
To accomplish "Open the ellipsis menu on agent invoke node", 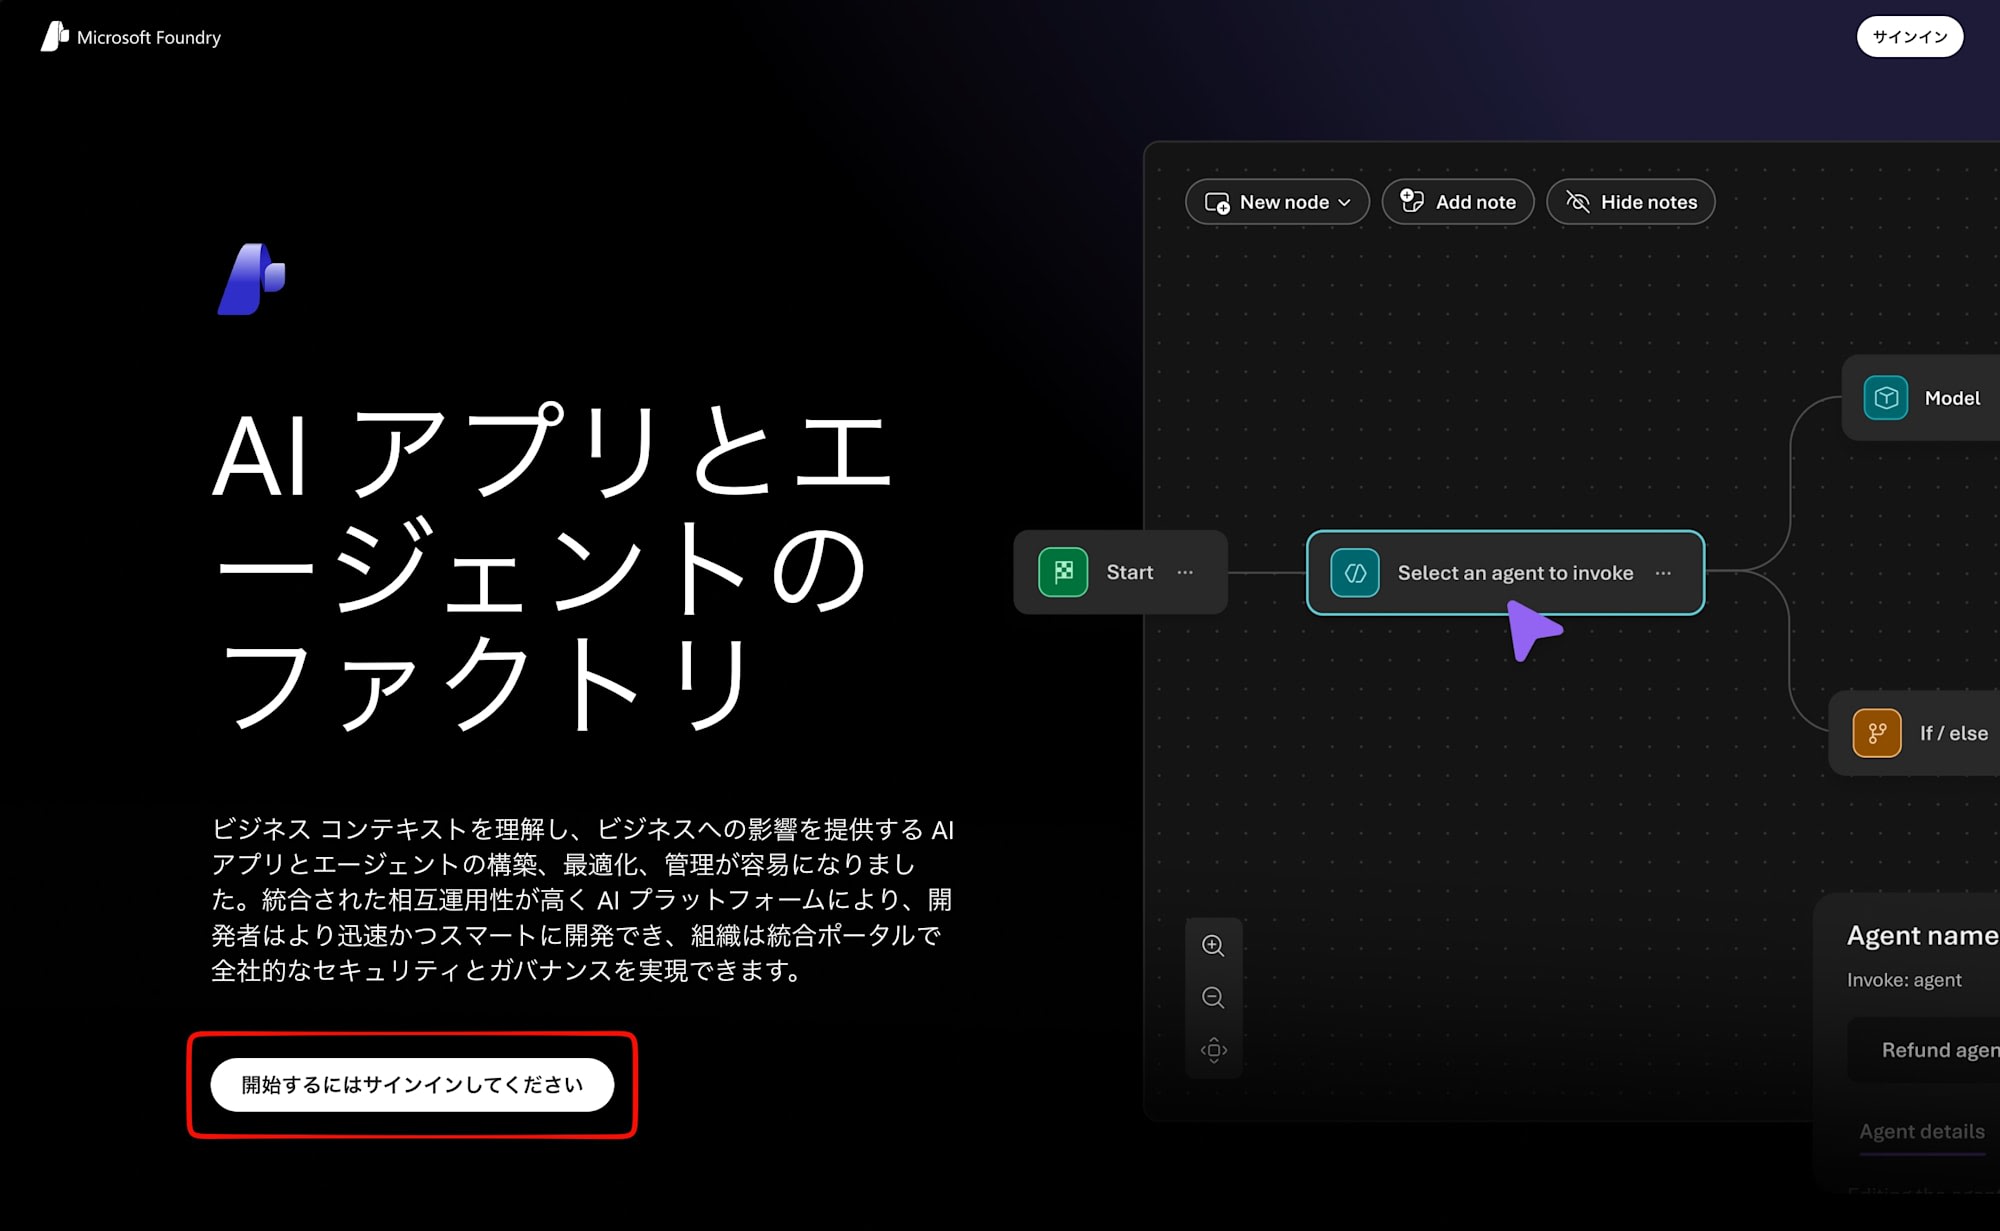I will (1663, 573).
